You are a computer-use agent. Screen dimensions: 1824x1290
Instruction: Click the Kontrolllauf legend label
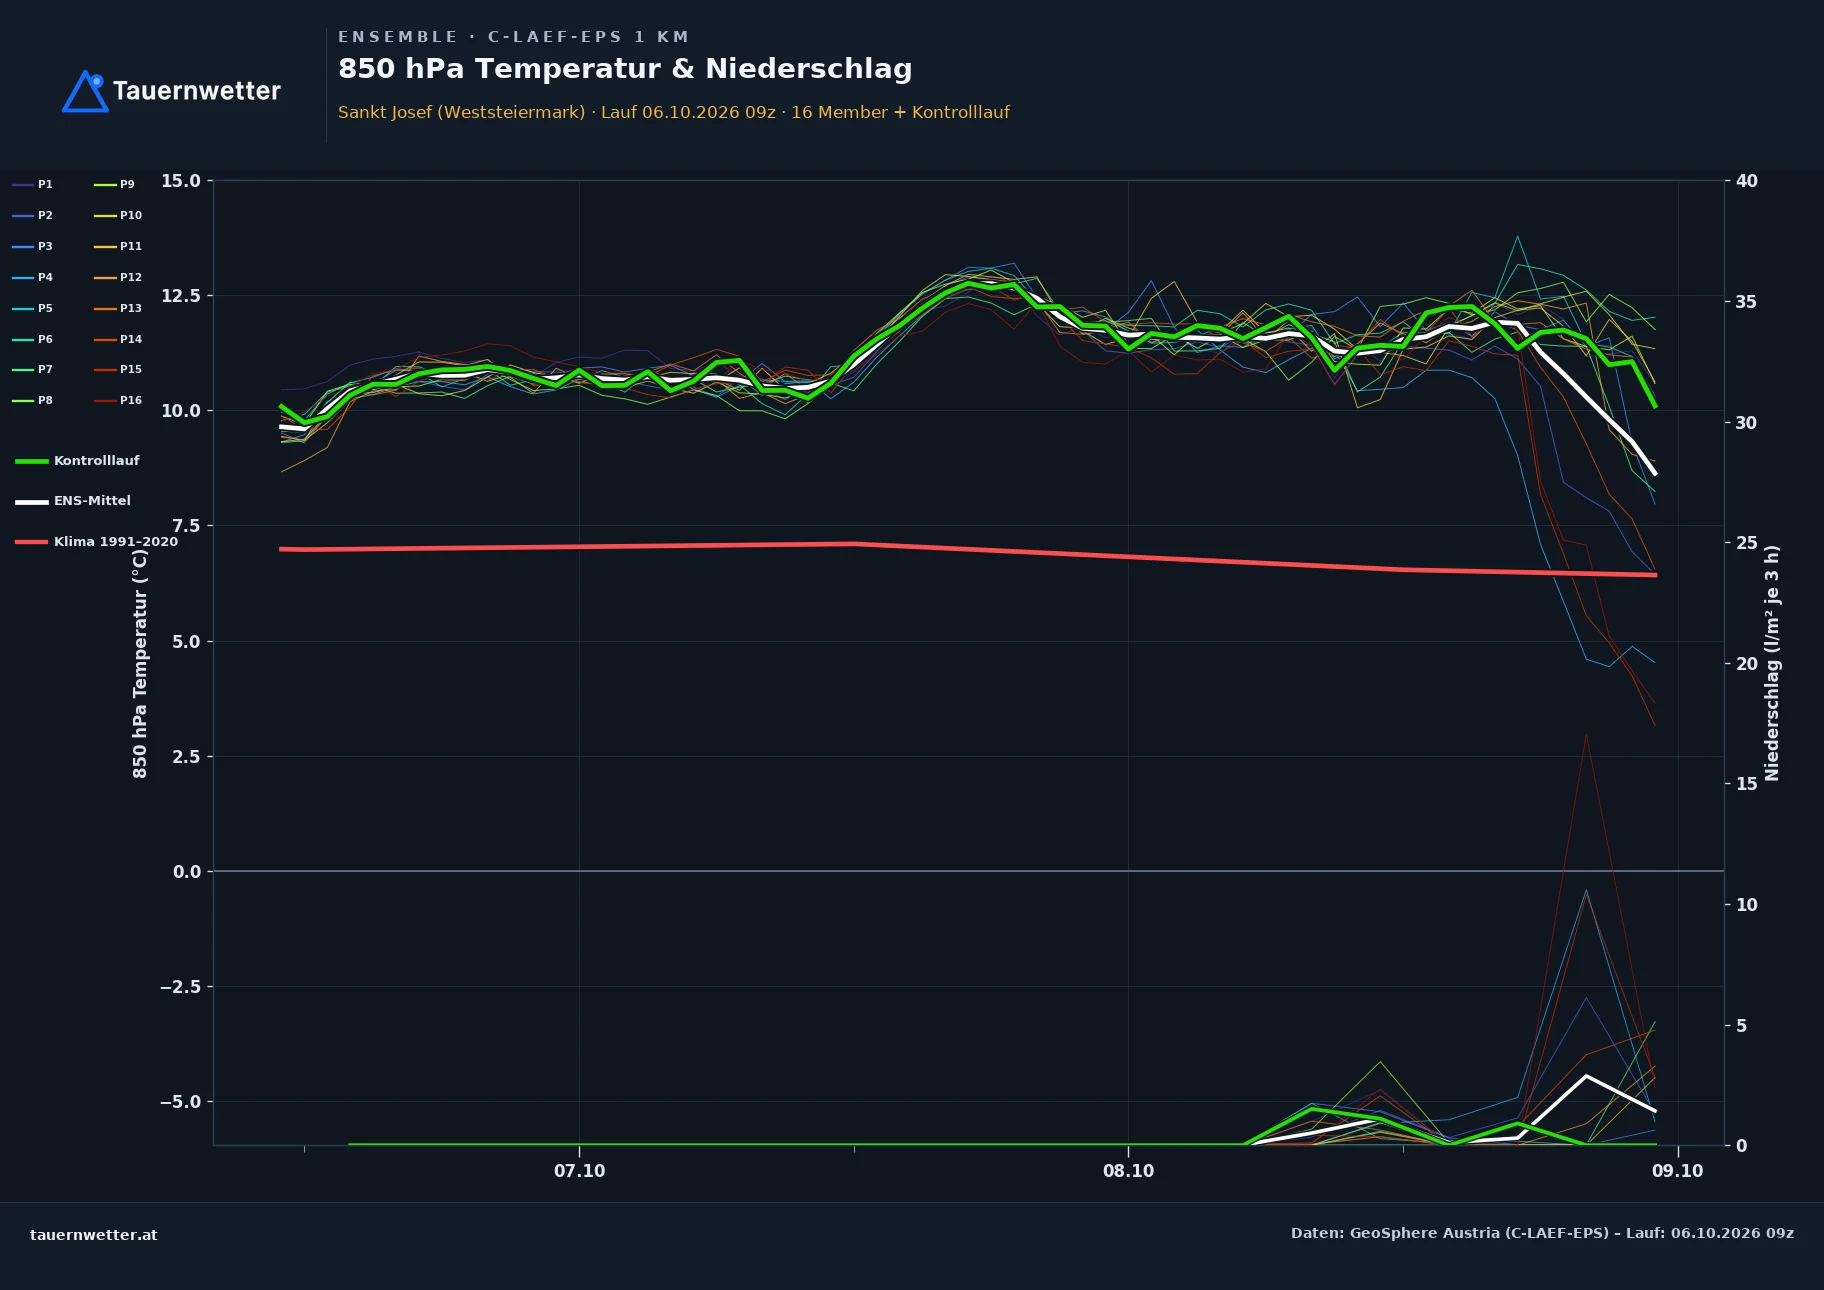(x=96, y=461)
